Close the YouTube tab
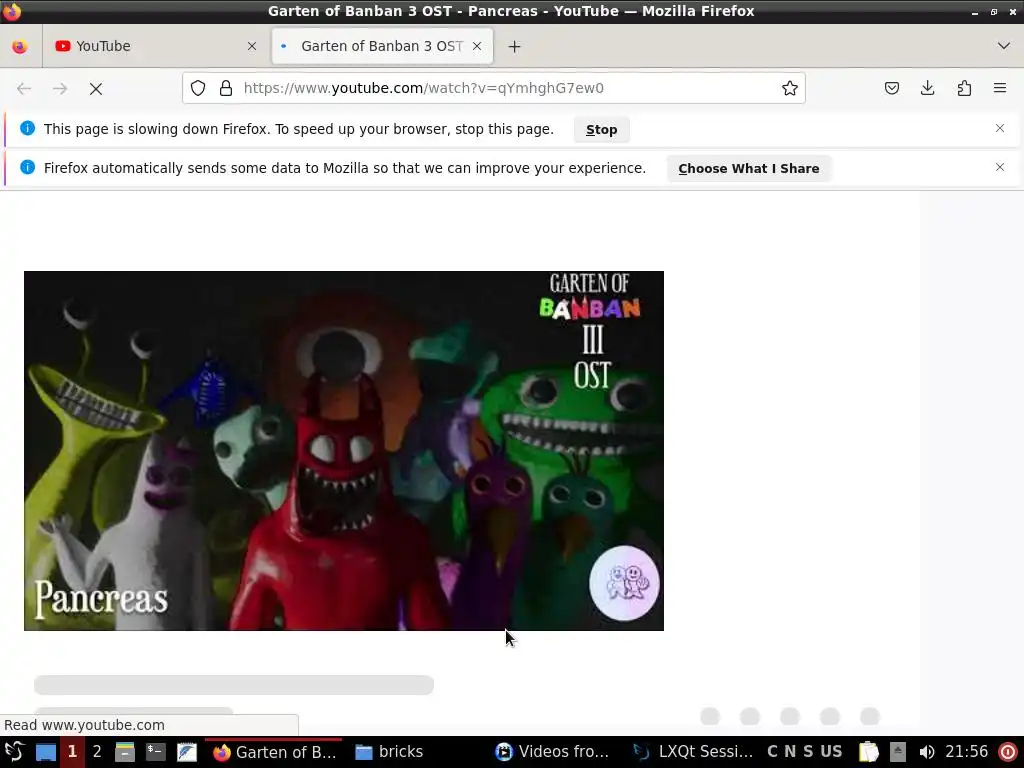The height and width of the screenshot is (768, 1024). point(252,46)
